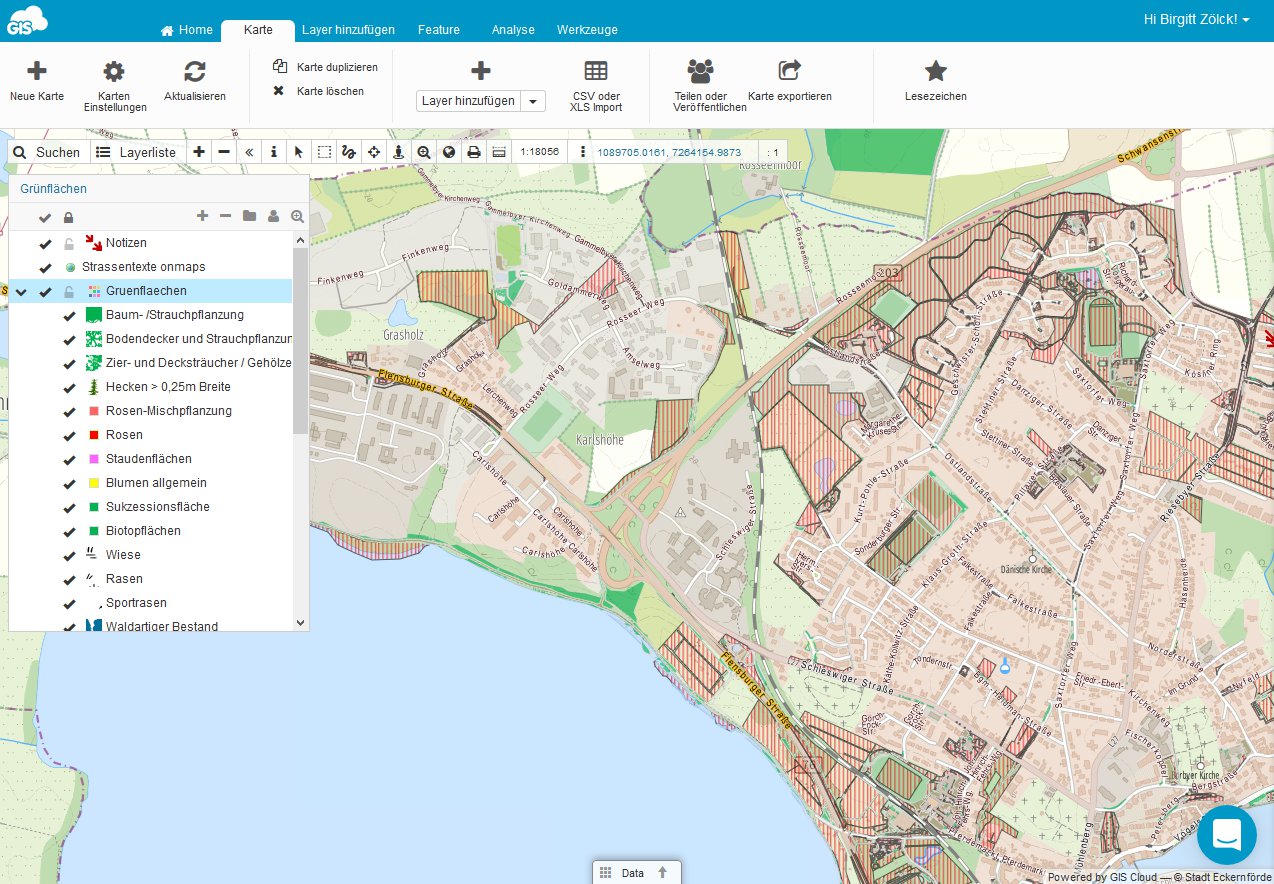Toggle visibility of Notizen layer
1274x884 pixels.
click(45, 243)
